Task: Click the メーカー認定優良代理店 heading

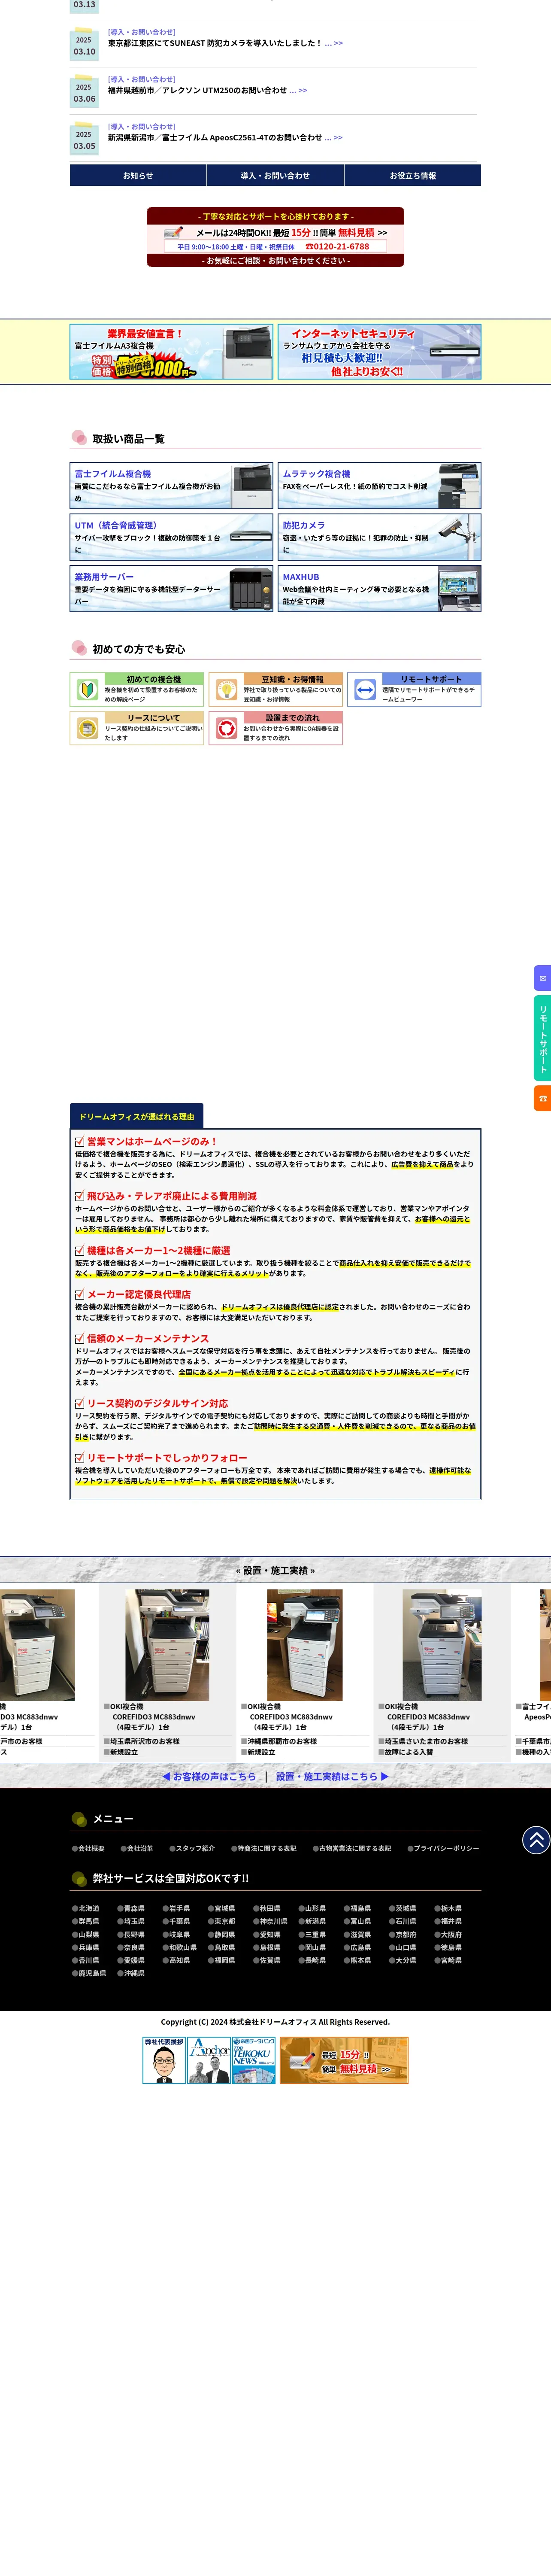Action: [x=132, y=1294]
